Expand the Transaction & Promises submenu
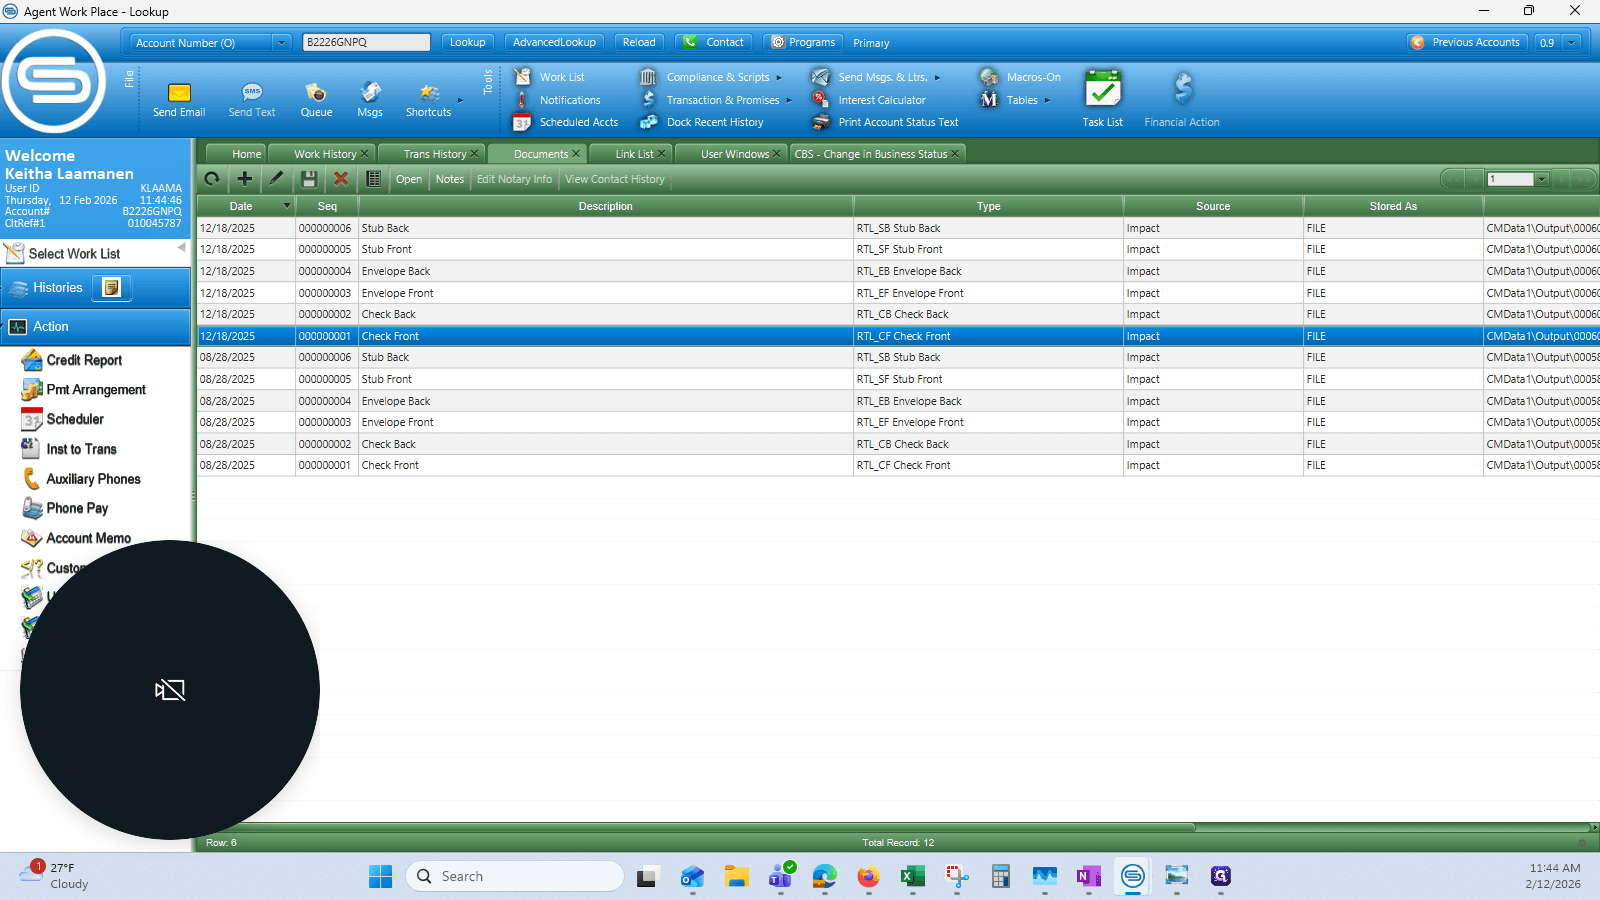The image size is (1600, 900). [x=789, y=100]
